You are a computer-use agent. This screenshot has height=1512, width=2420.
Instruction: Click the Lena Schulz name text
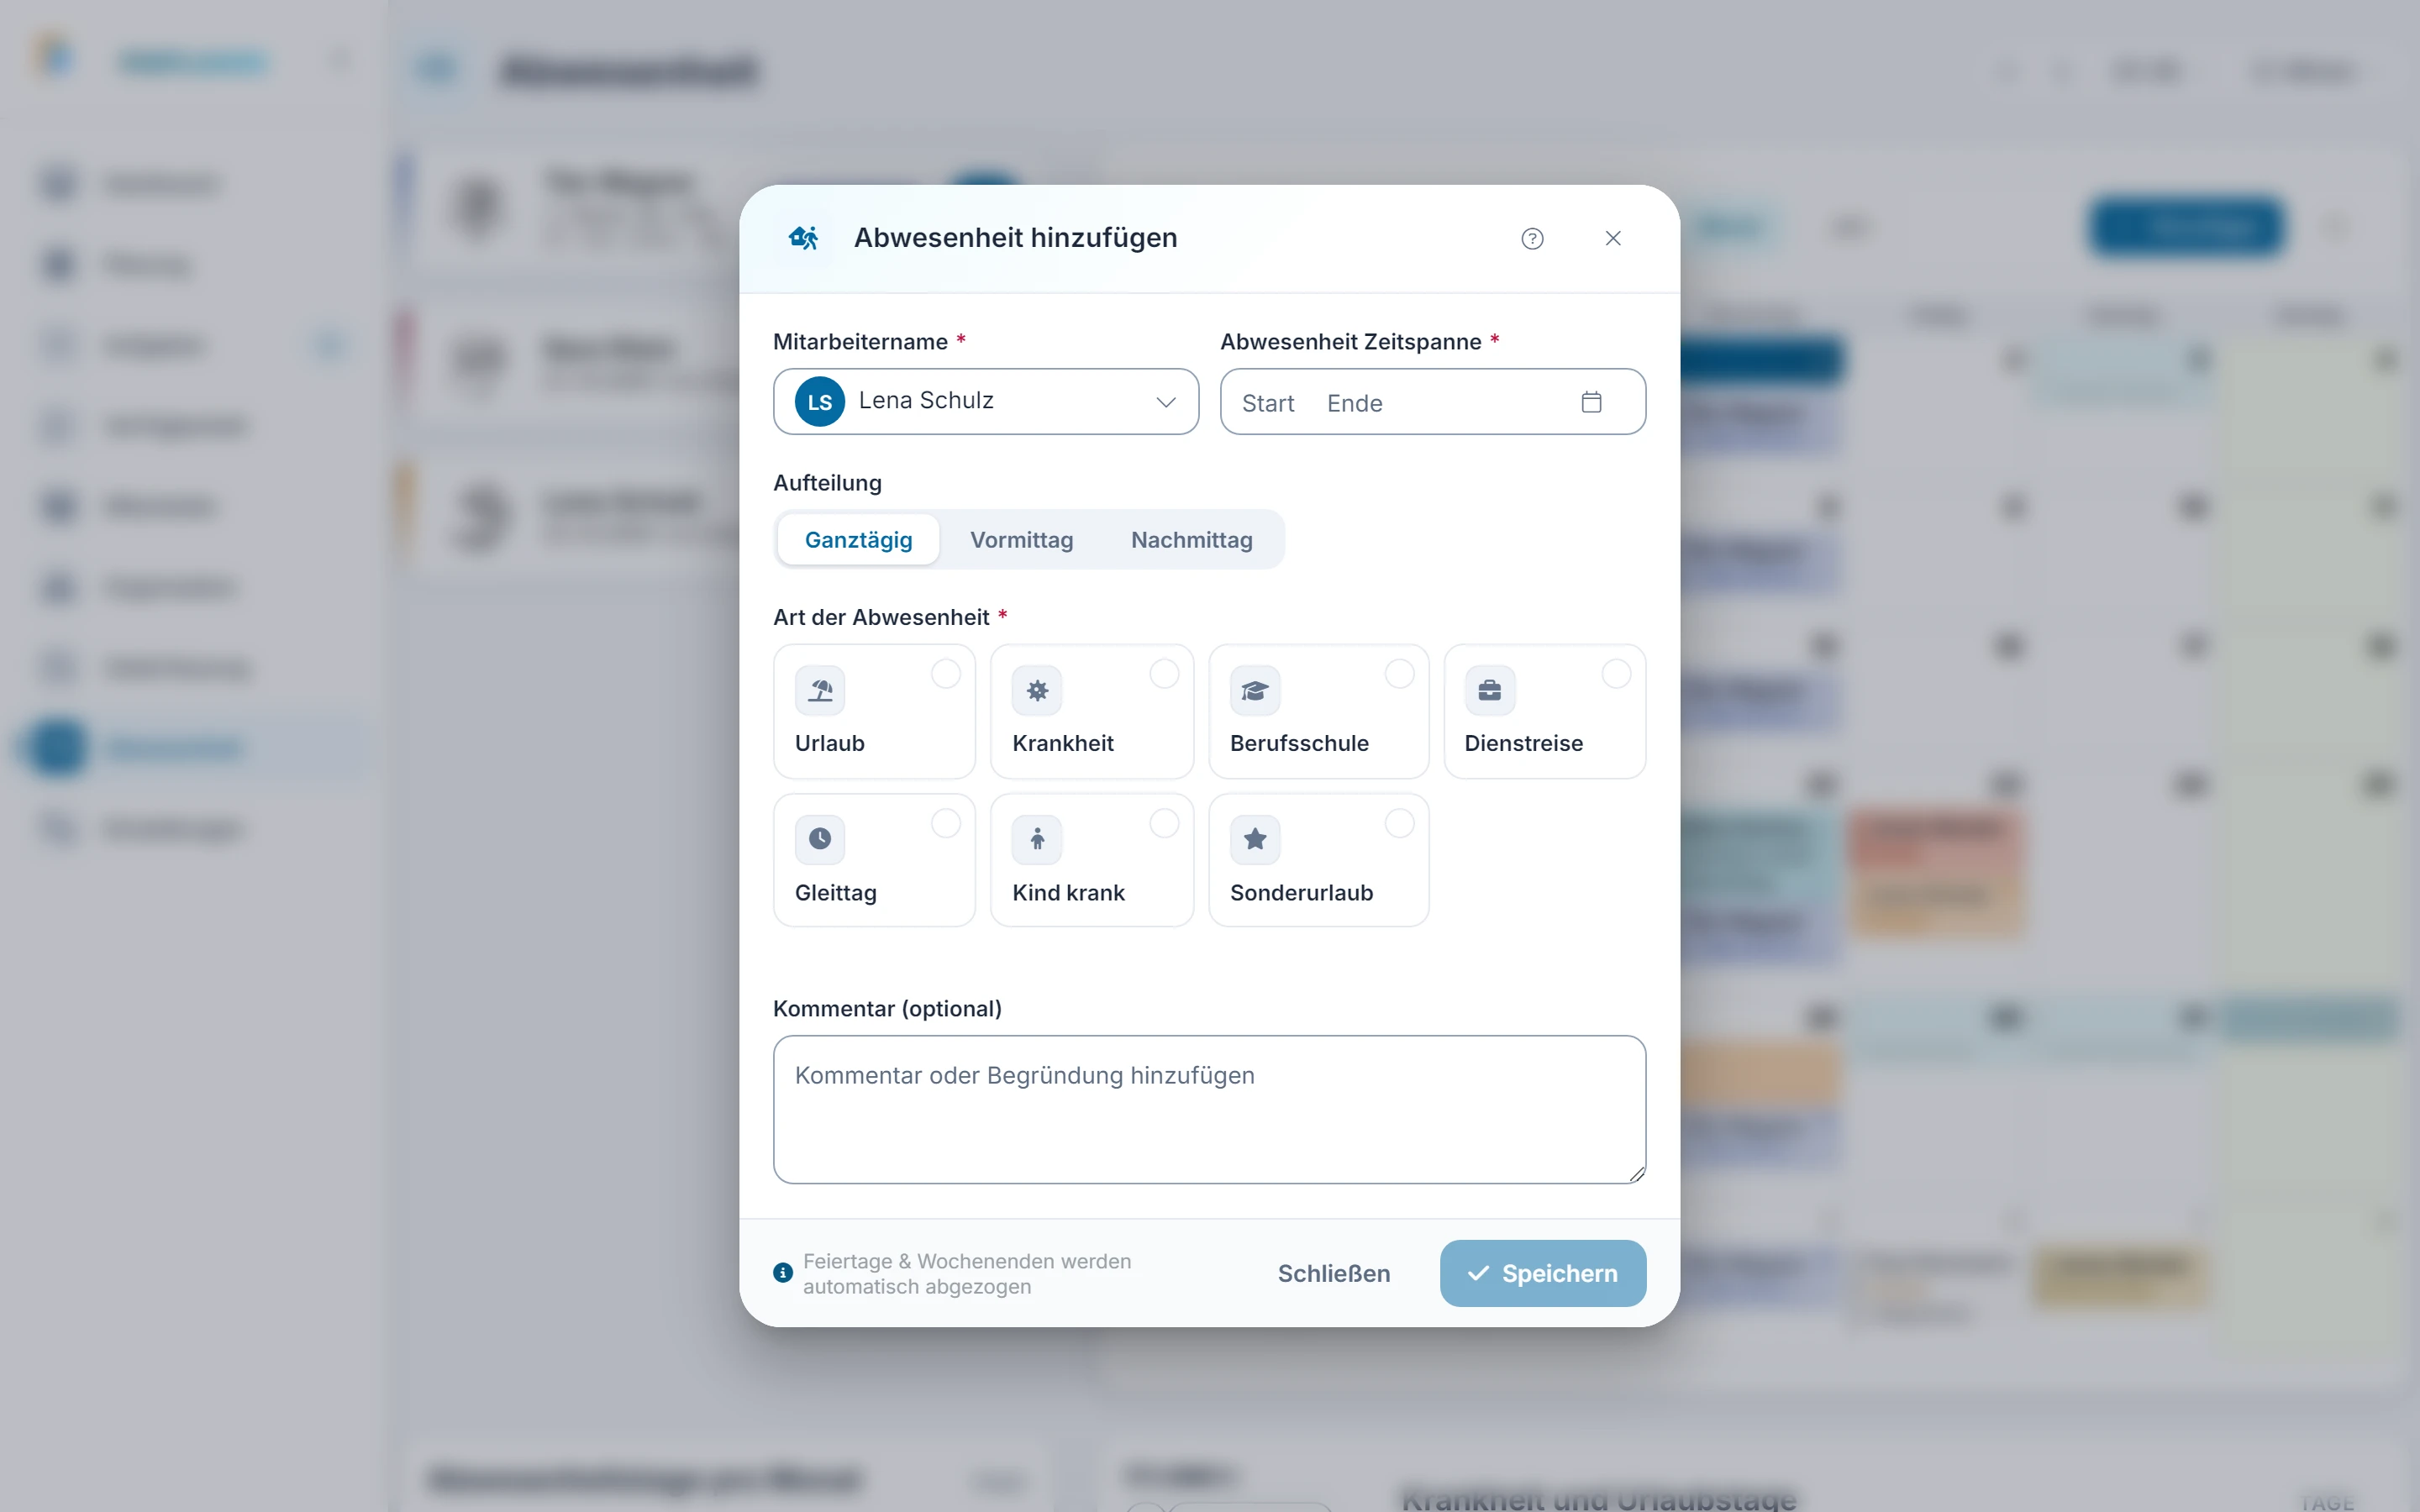925,400
